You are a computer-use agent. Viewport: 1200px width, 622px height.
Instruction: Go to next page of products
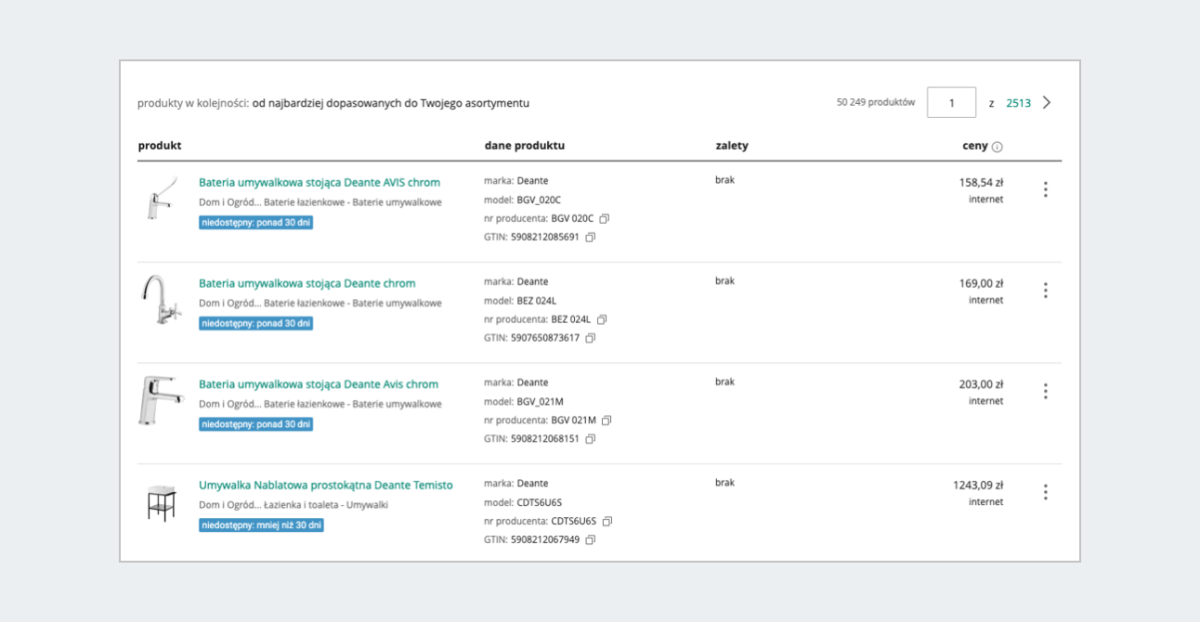point(1047,102)
